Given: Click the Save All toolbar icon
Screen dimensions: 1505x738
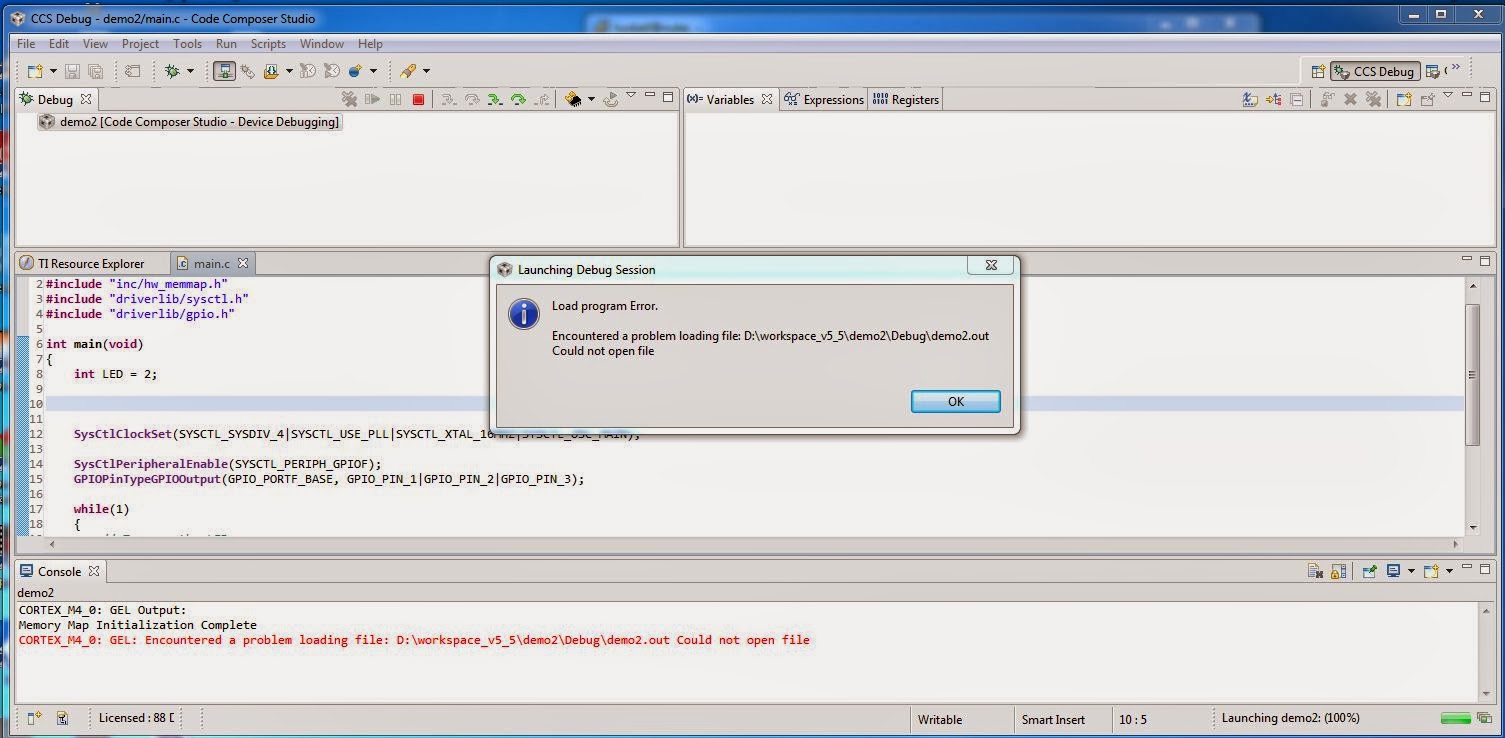Looking at the screenshot, I should (96, 71).
